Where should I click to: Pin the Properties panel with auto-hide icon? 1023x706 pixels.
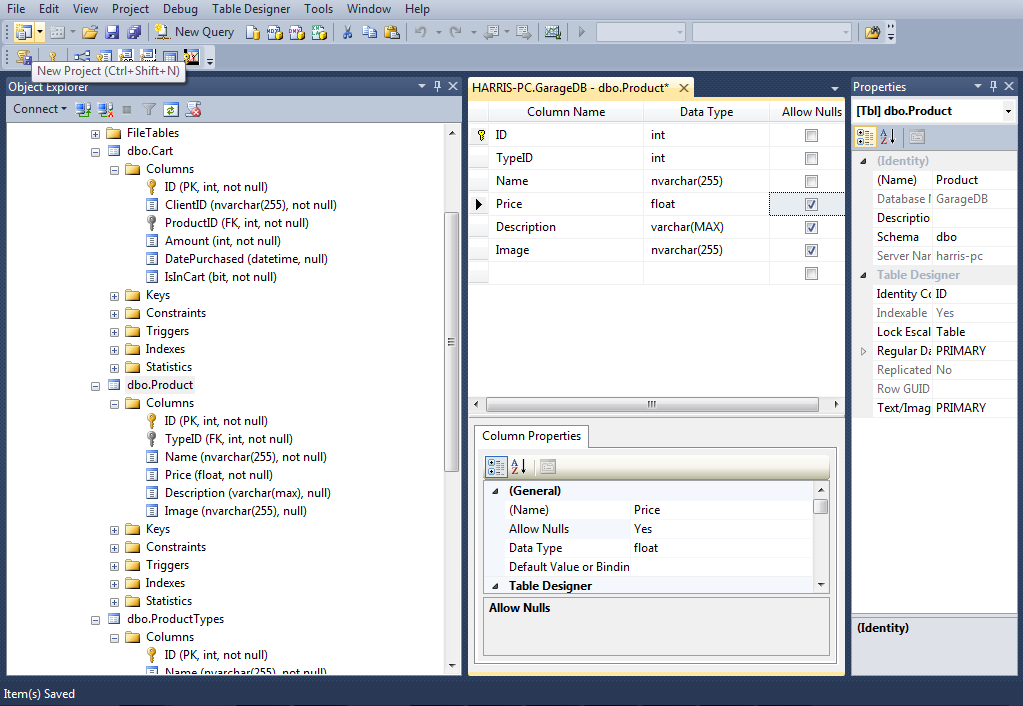coord(993,86)
